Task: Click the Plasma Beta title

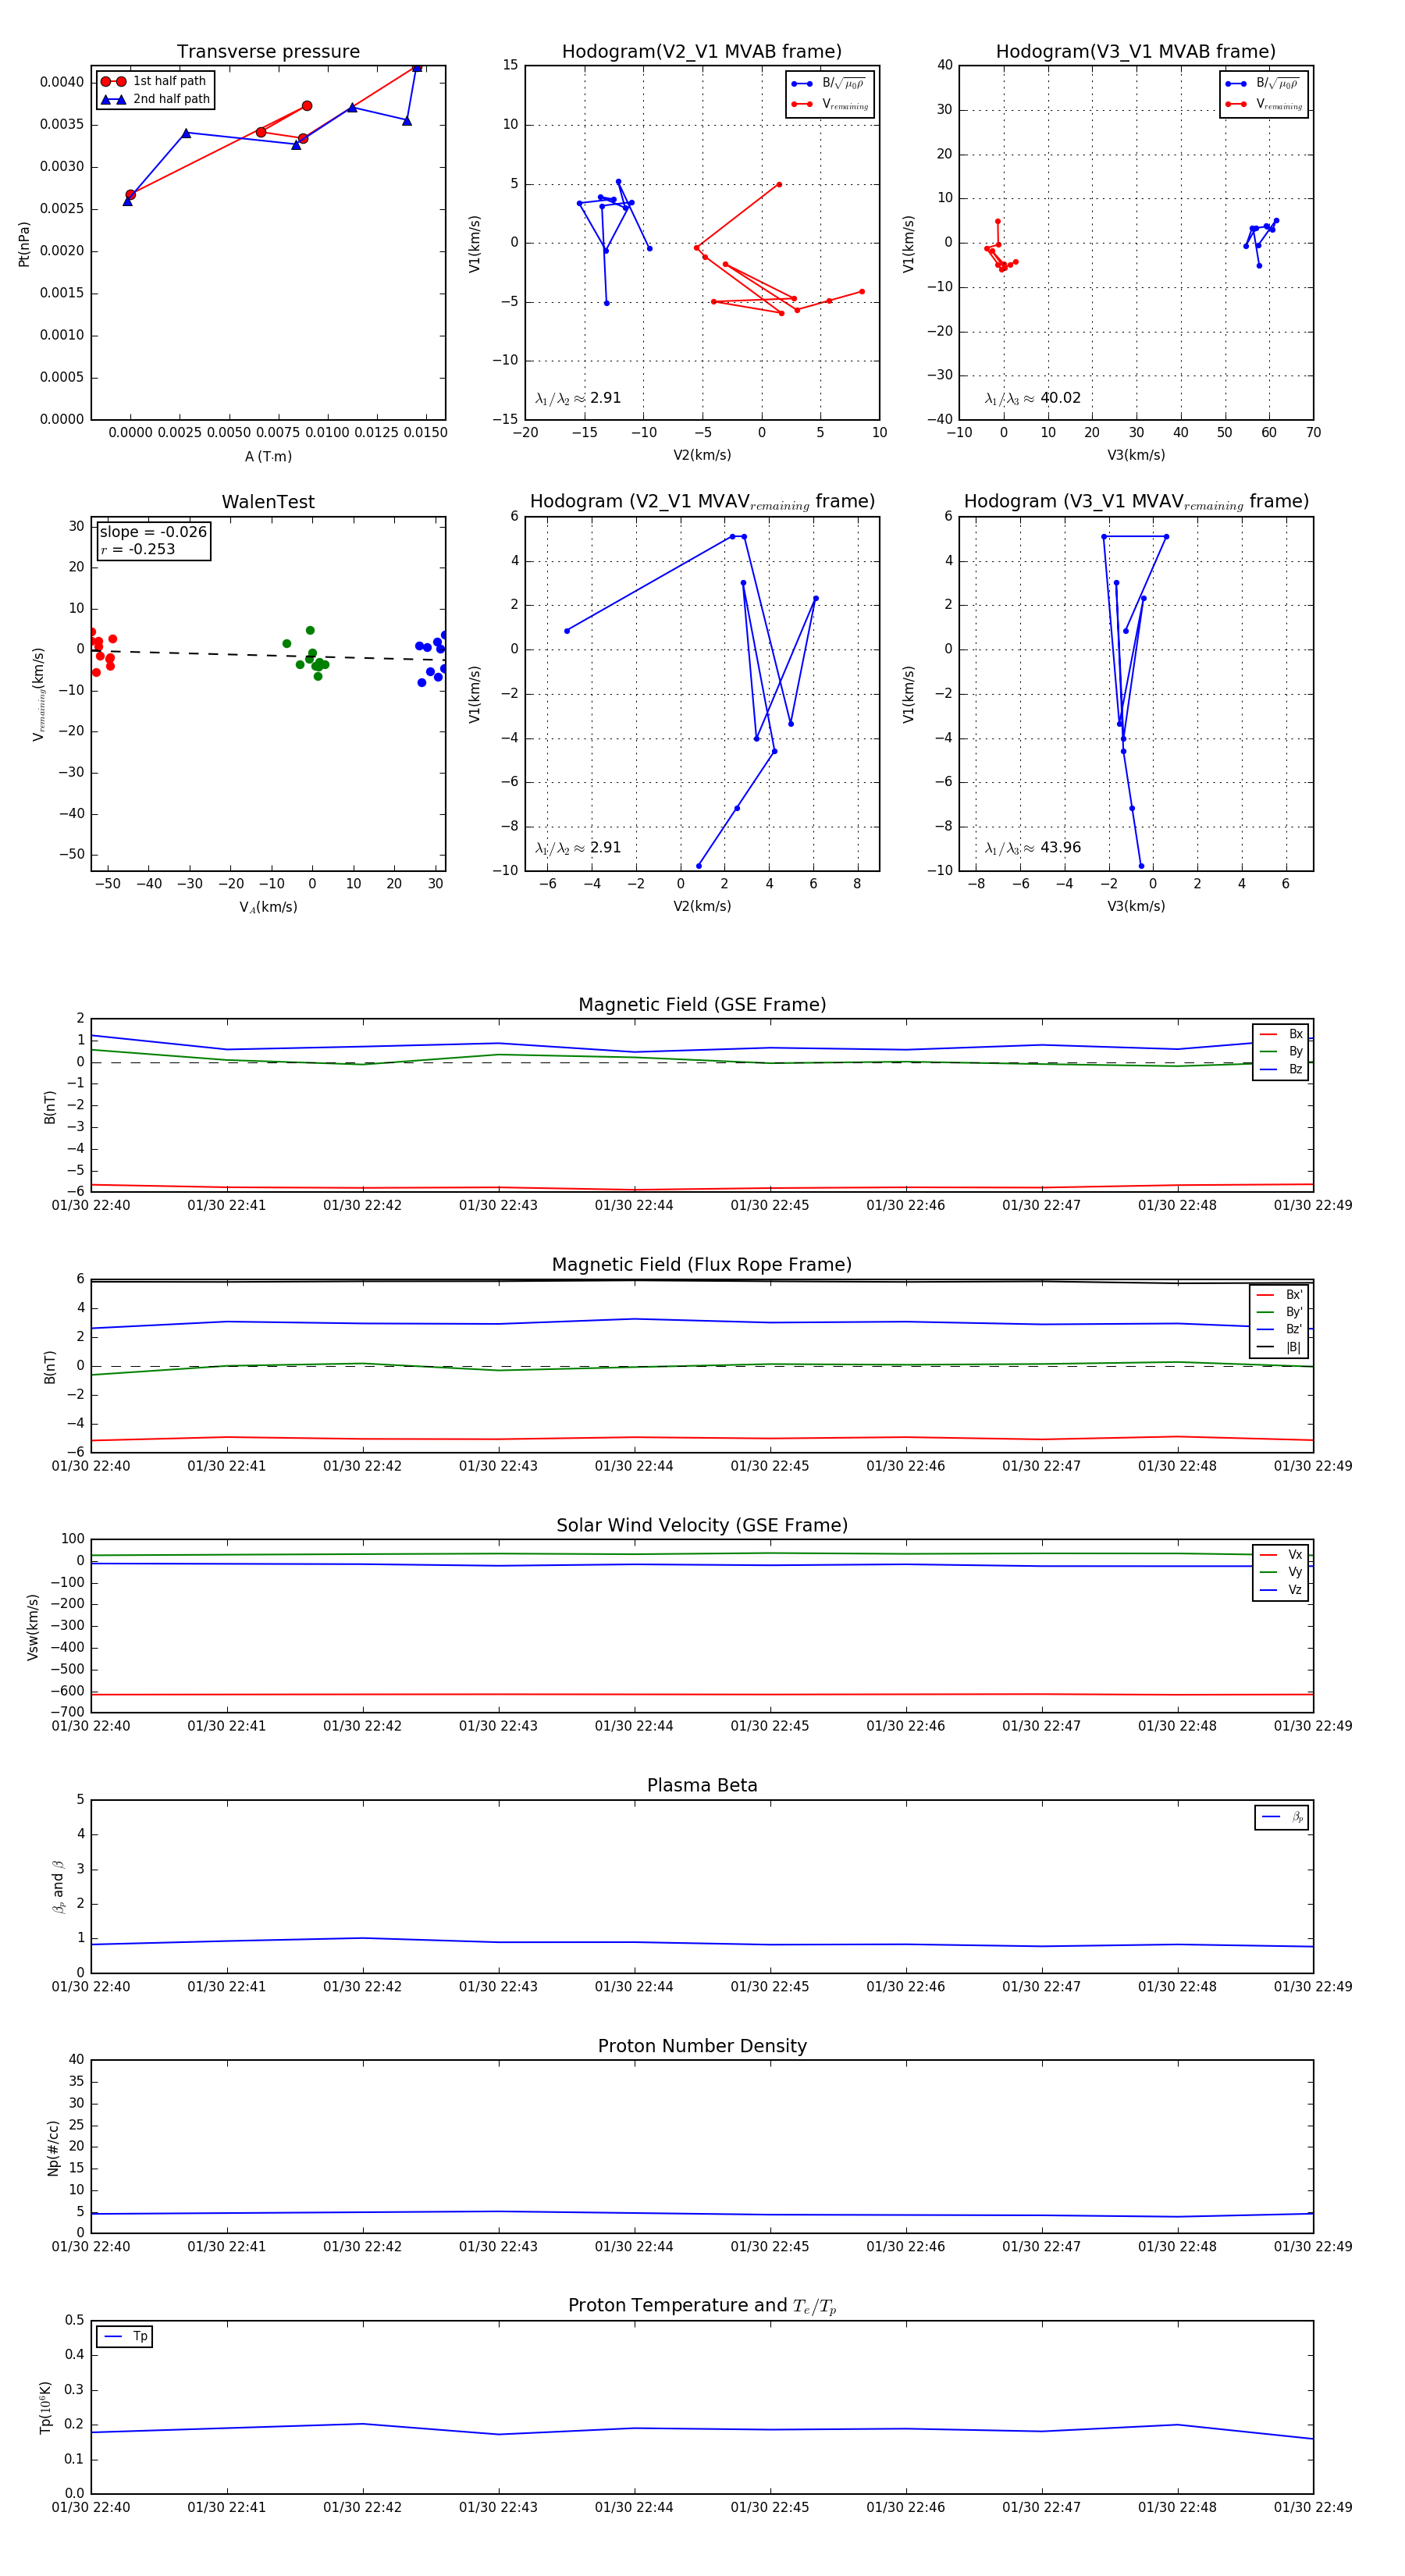Action: 702,1786
